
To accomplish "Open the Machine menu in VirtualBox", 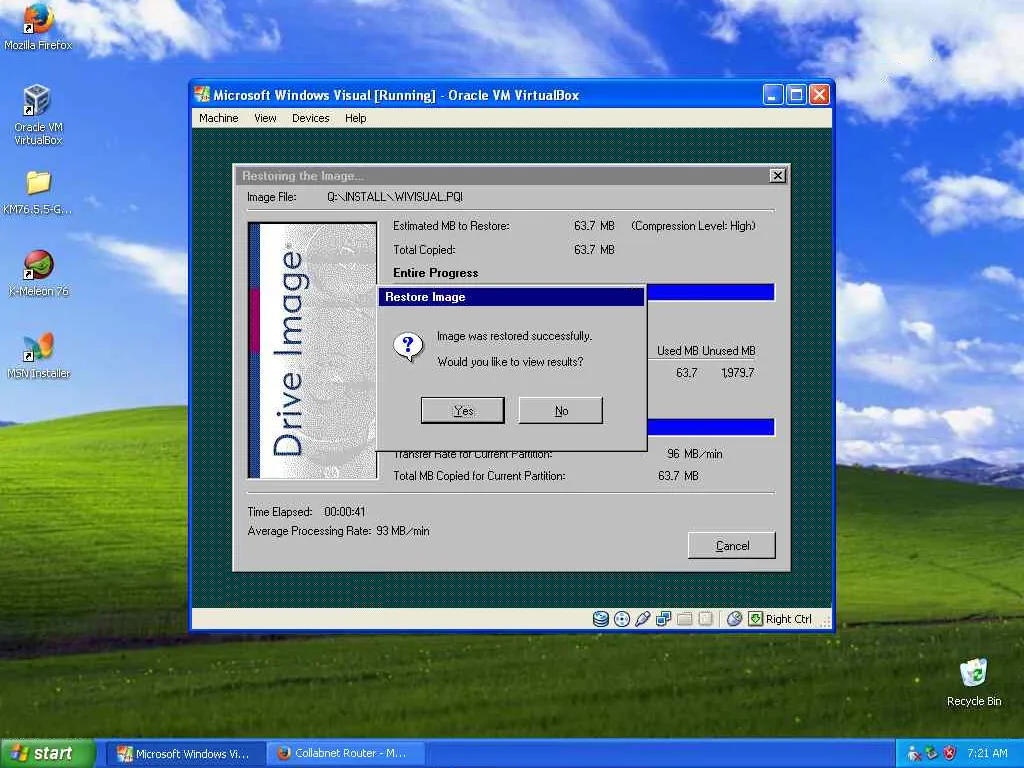I will [218, 118].
